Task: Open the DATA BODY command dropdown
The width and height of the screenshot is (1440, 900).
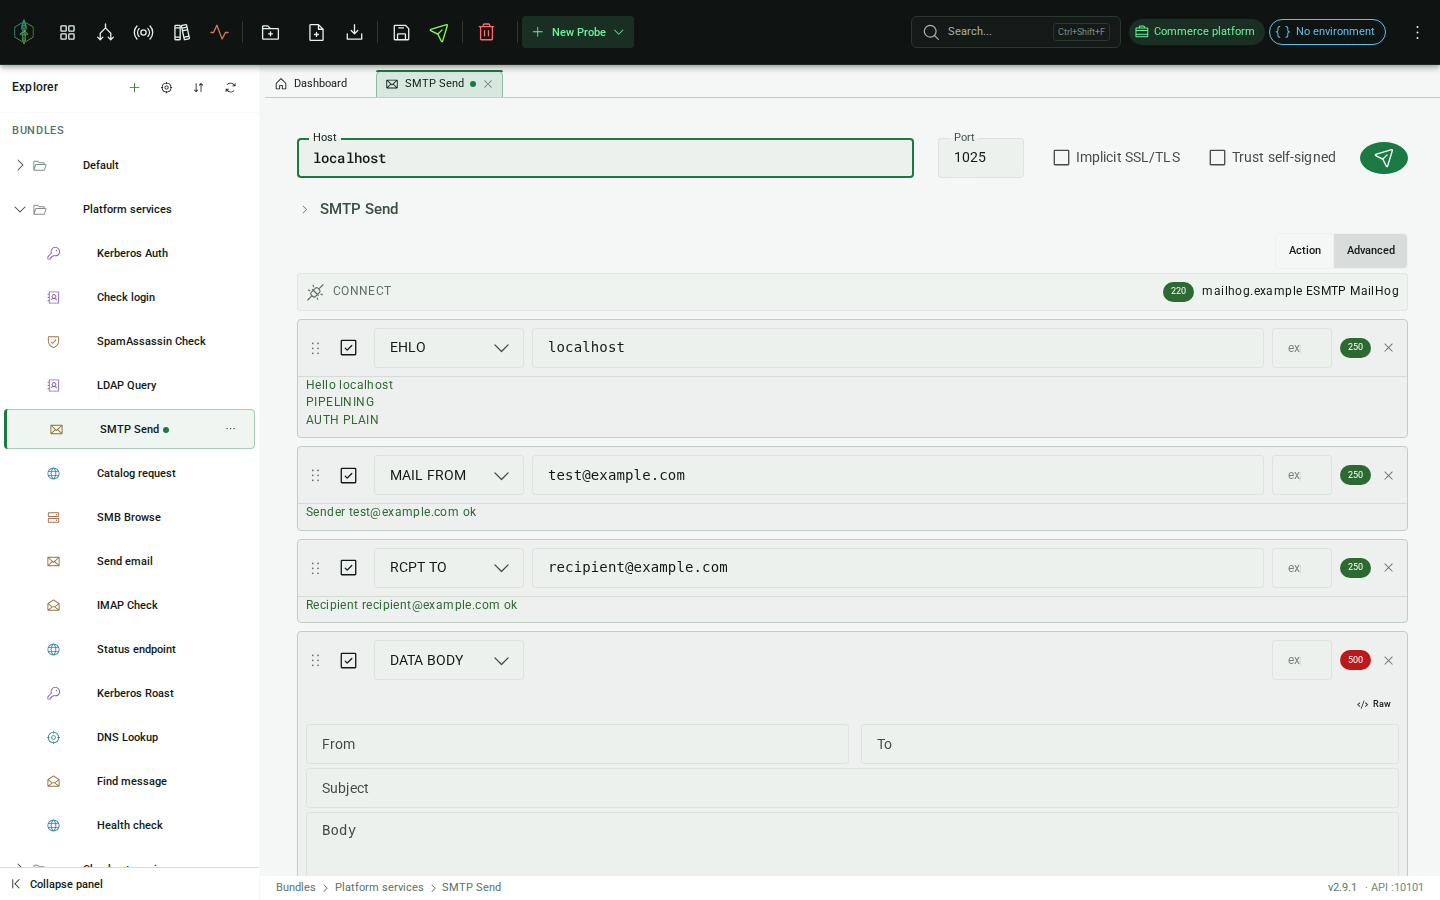Action: [x=449, y=660]
